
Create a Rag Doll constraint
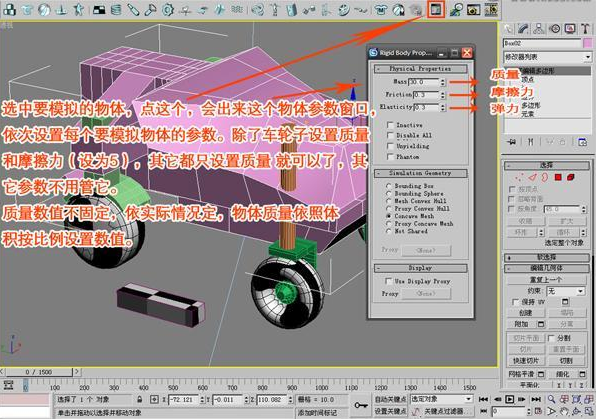pos(274,9)
